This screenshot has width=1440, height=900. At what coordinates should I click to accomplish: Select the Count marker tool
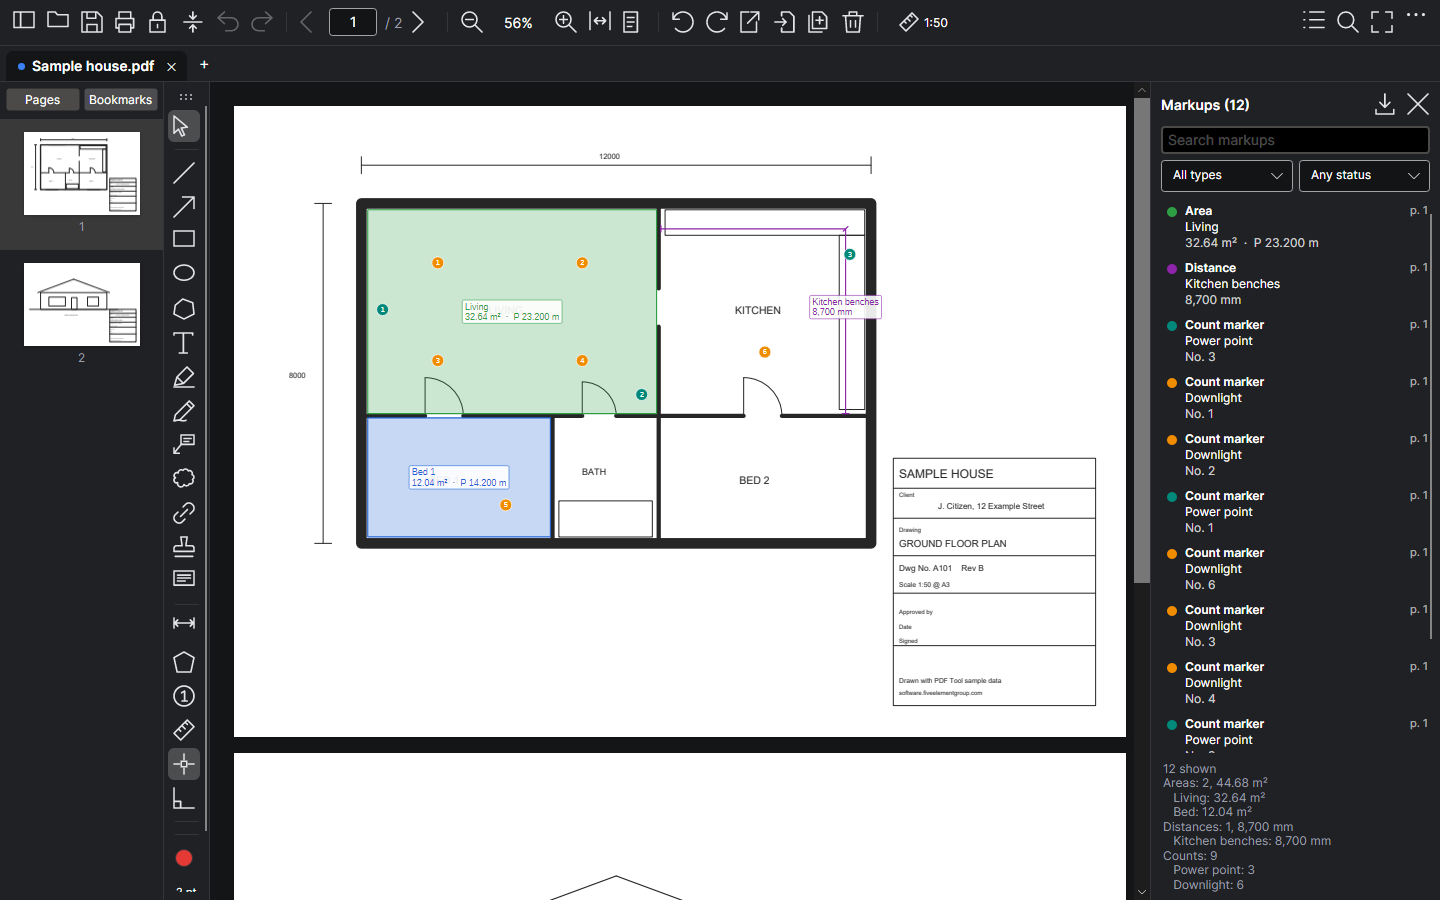[x=184, y=696]
